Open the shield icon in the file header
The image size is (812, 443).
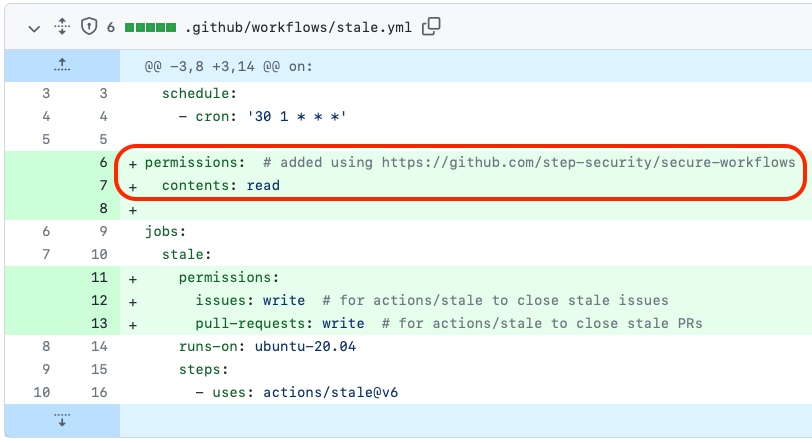[89, 26]
